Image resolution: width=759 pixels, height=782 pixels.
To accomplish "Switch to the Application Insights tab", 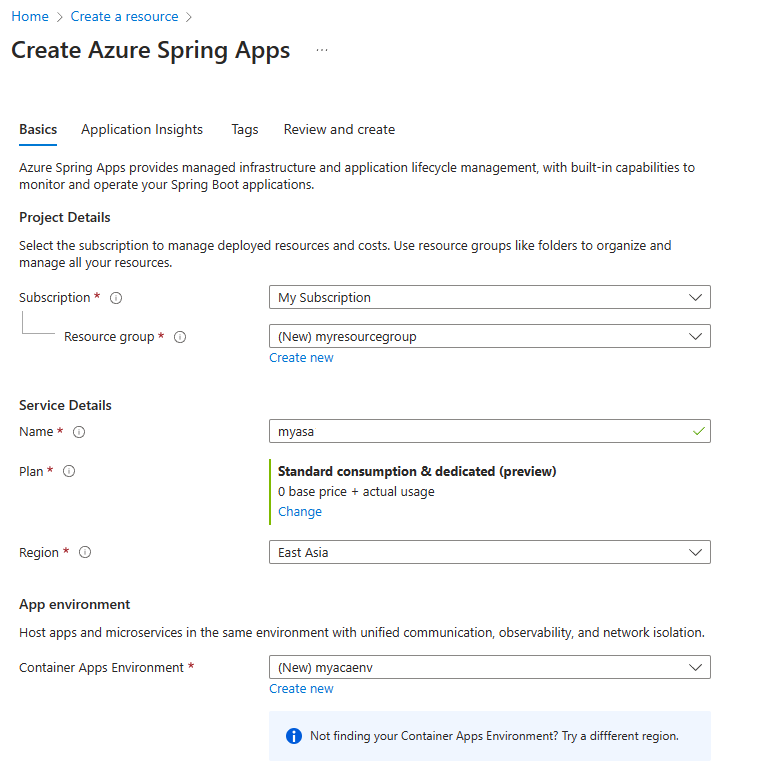I will pyautogui.click(x=142, y=129).
